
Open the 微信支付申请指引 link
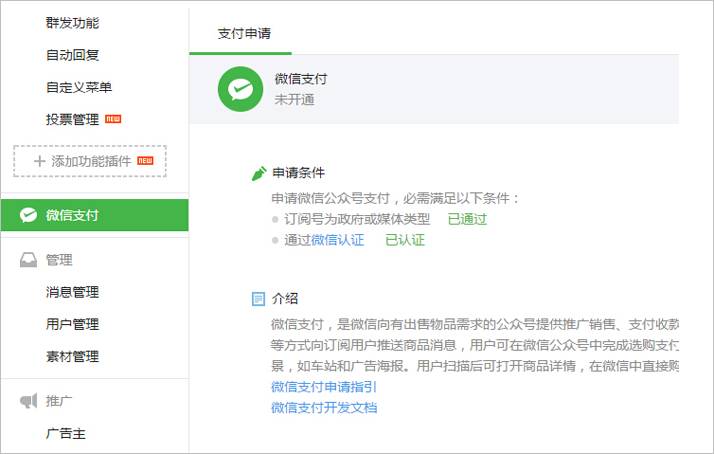click(324, 387)
